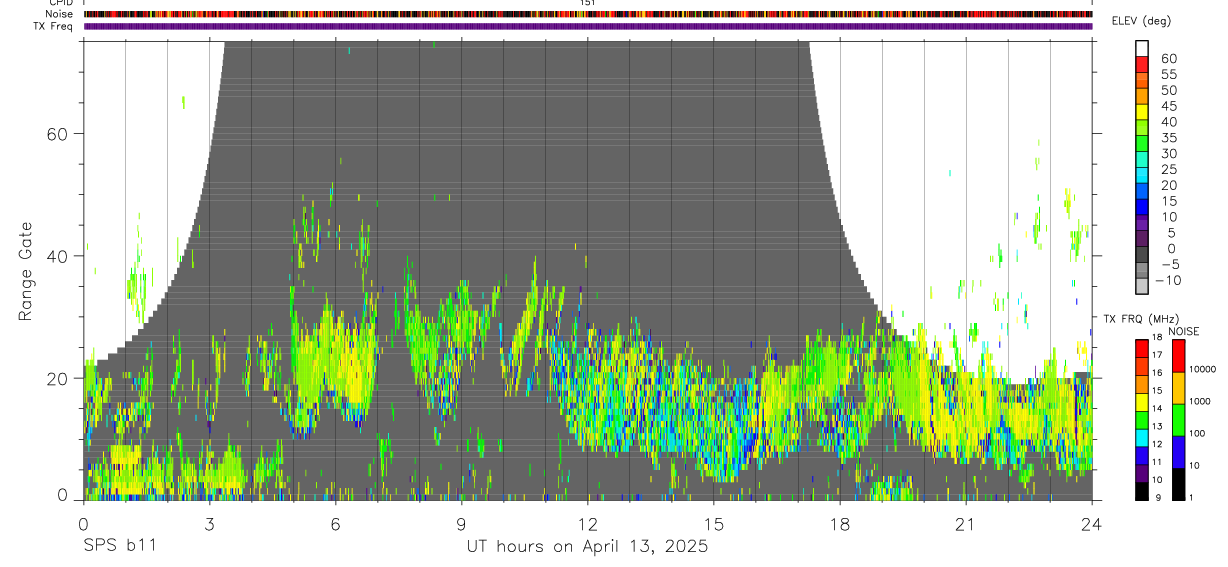Click the orange 1000 band in NOISE scale
The width and height of the screenshot is (1228, 567).
(x=1178, y=388)
